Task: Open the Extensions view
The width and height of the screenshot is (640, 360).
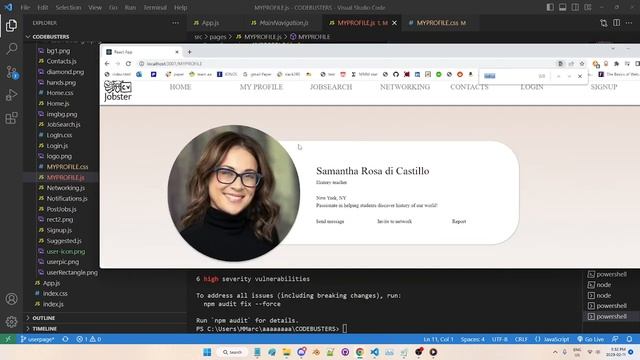Action: (x=11, y=118)
